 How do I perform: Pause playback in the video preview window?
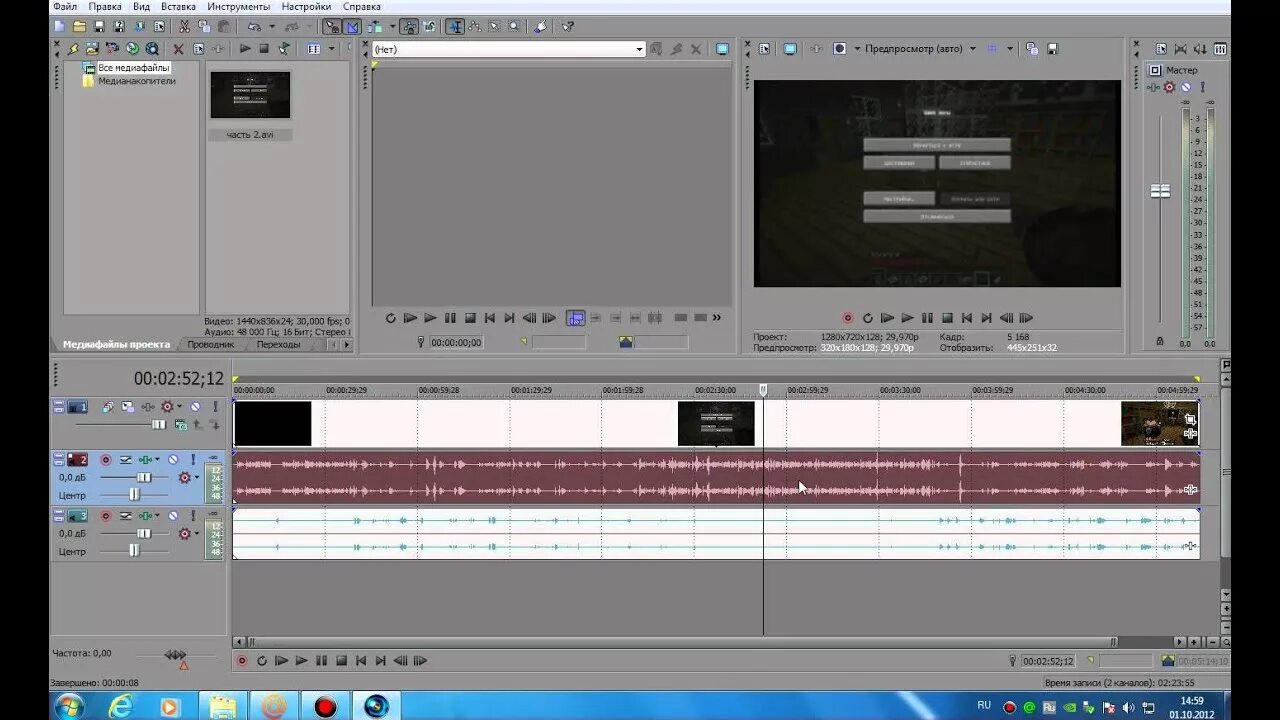click(927, 318)
